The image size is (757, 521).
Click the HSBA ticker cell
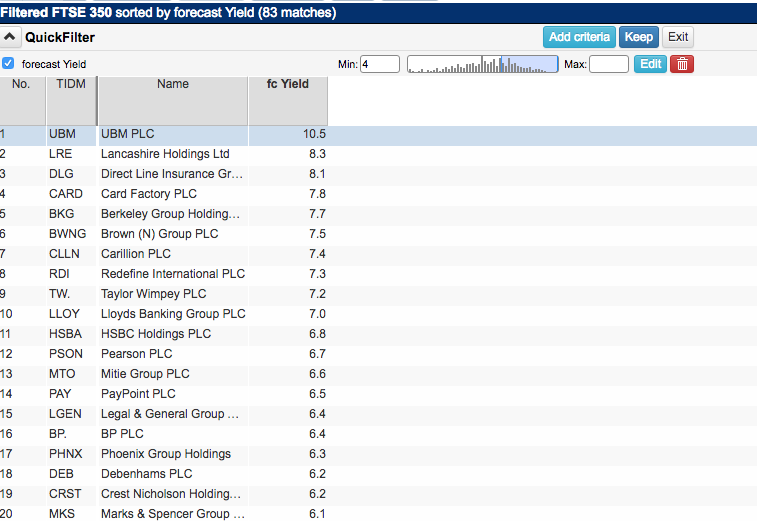pyautogui.click(x=71, y=334)
